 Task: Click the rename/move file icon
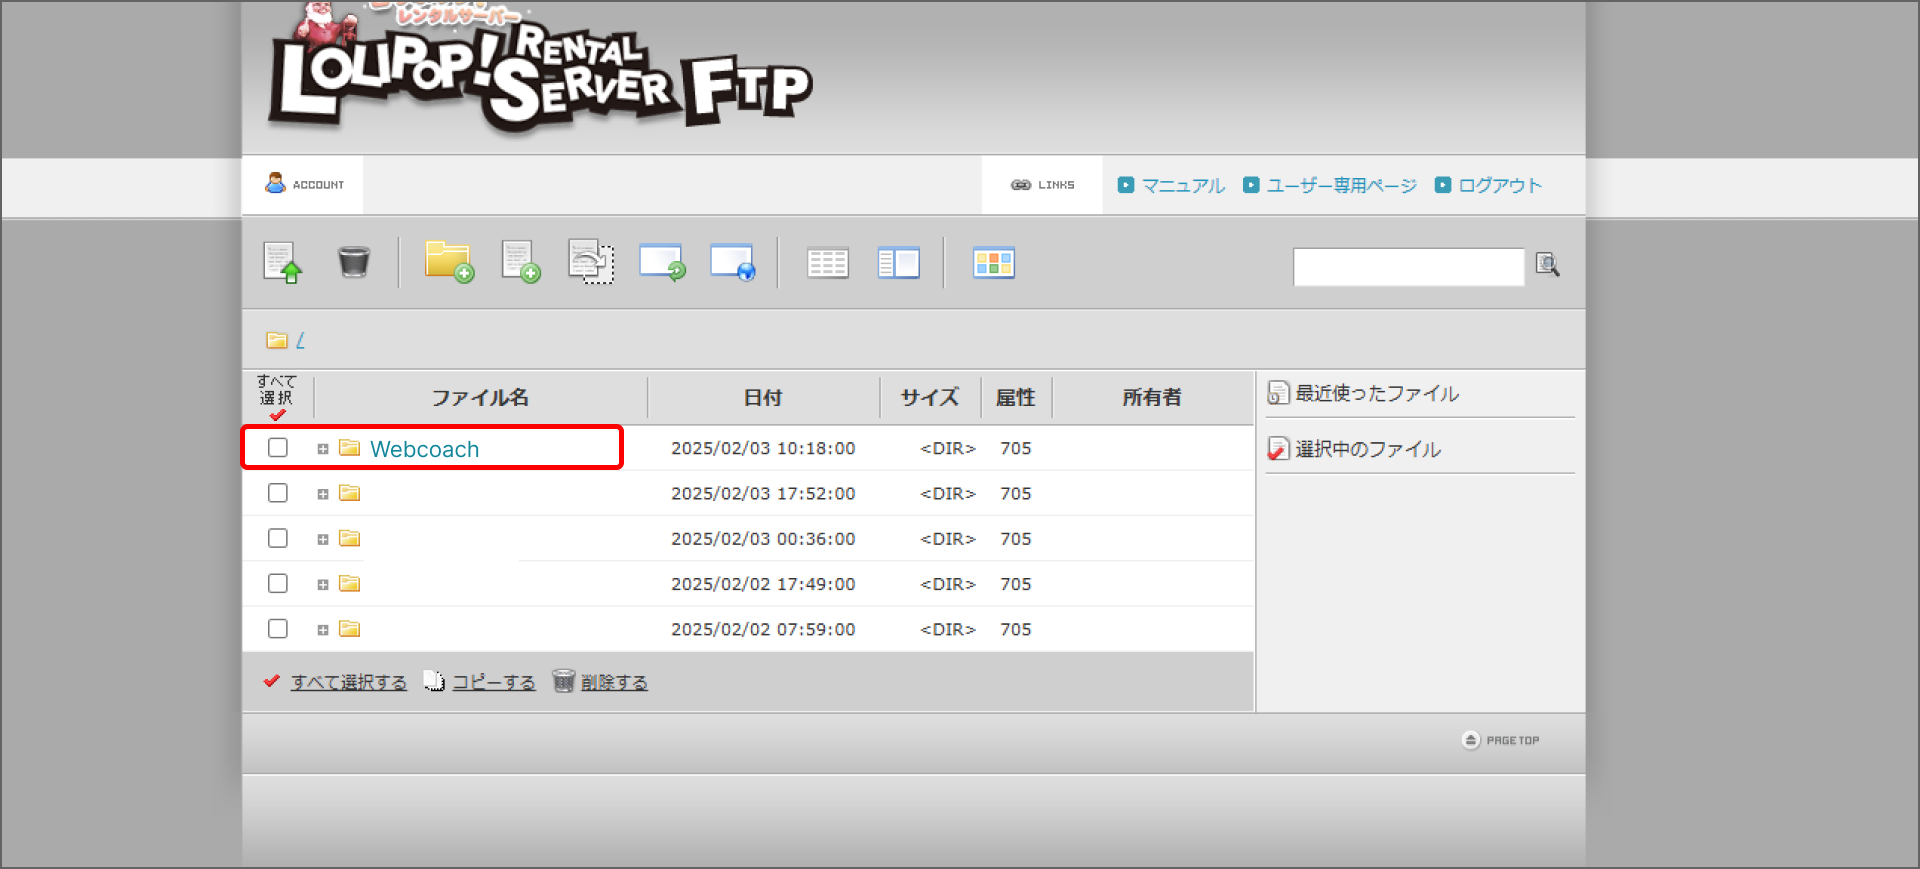pyautogui.click(x=591, y=262)
